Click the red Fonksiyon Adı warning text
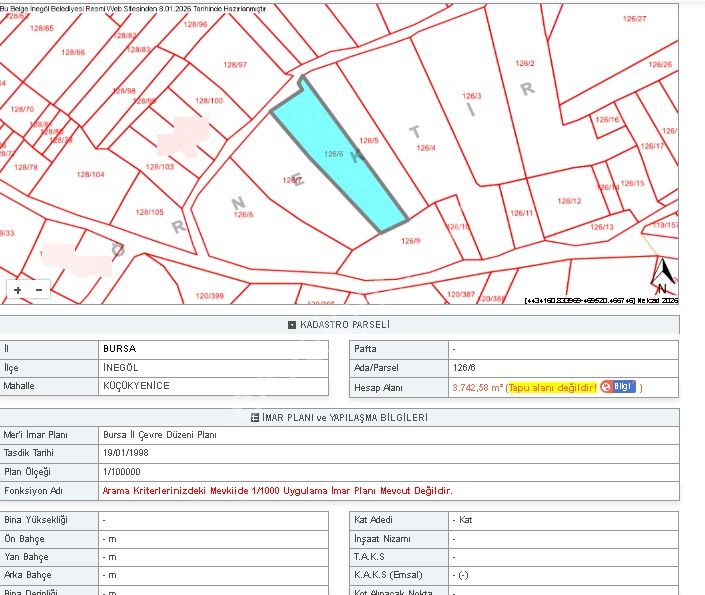705x595 pixels. click(x=277, y=491)
